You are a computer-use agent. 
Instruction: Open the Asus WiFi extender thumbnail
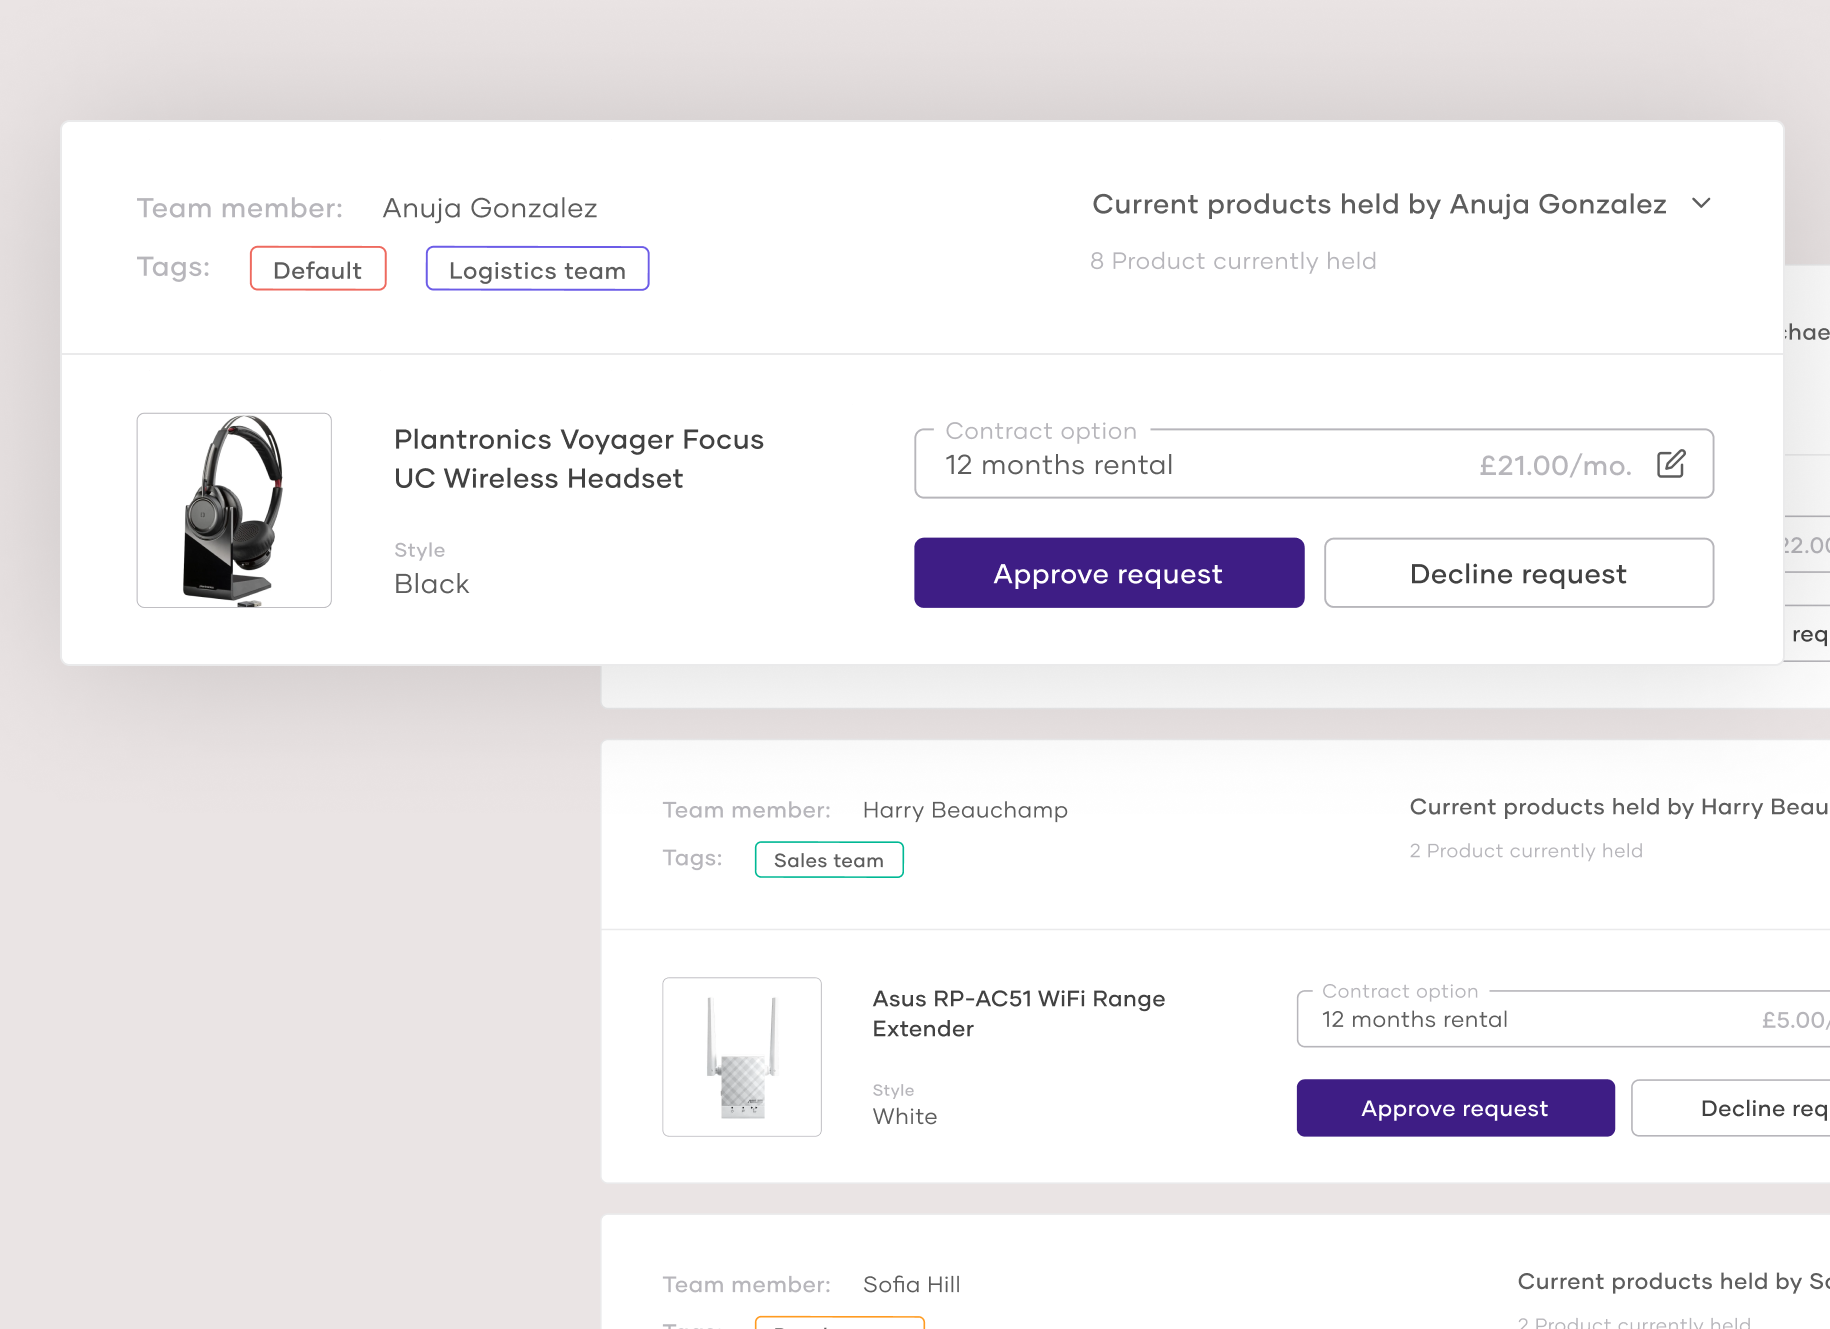pyautogui.click(x=742, y=1057)
